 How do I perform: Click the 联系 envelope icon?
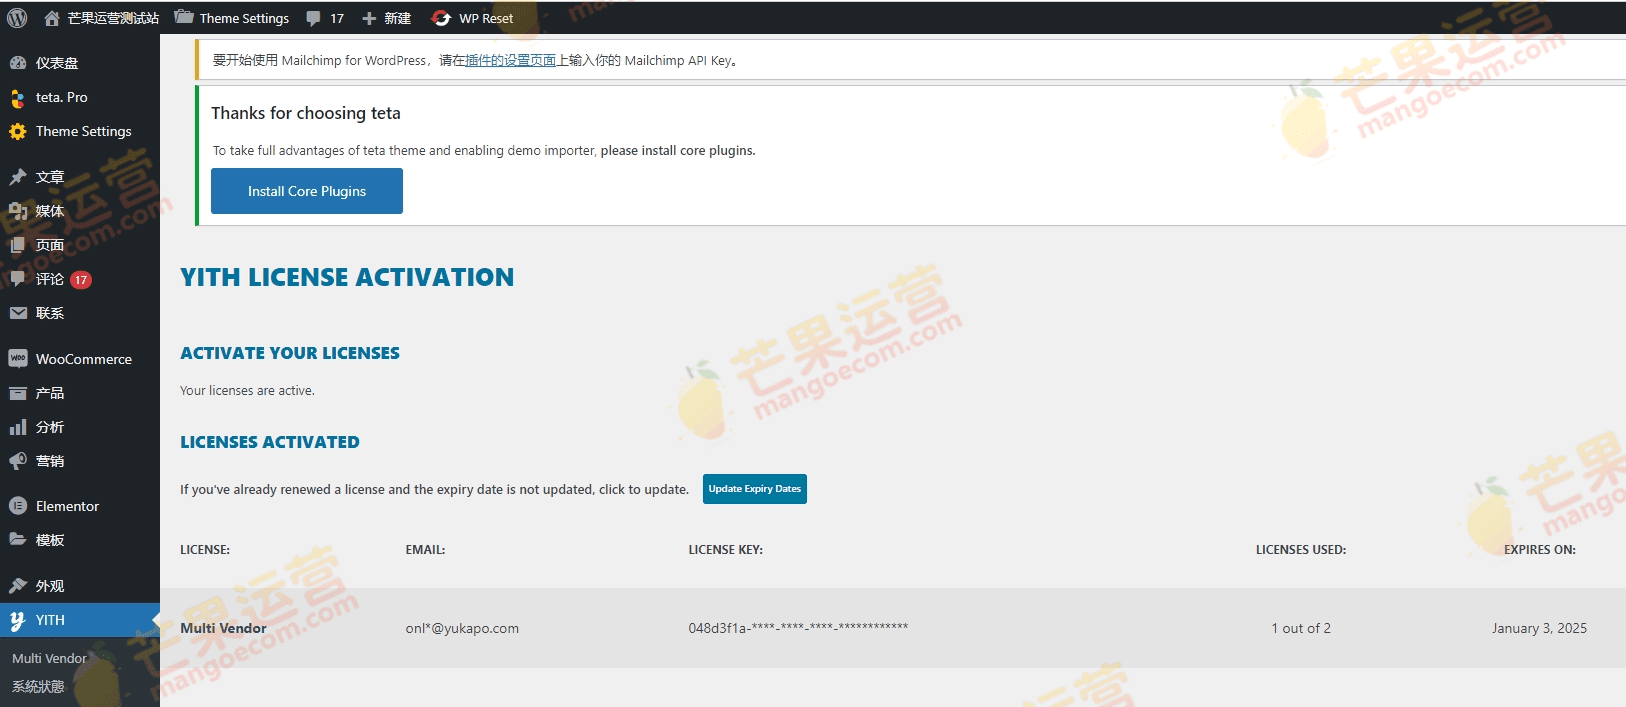[18, 313]
